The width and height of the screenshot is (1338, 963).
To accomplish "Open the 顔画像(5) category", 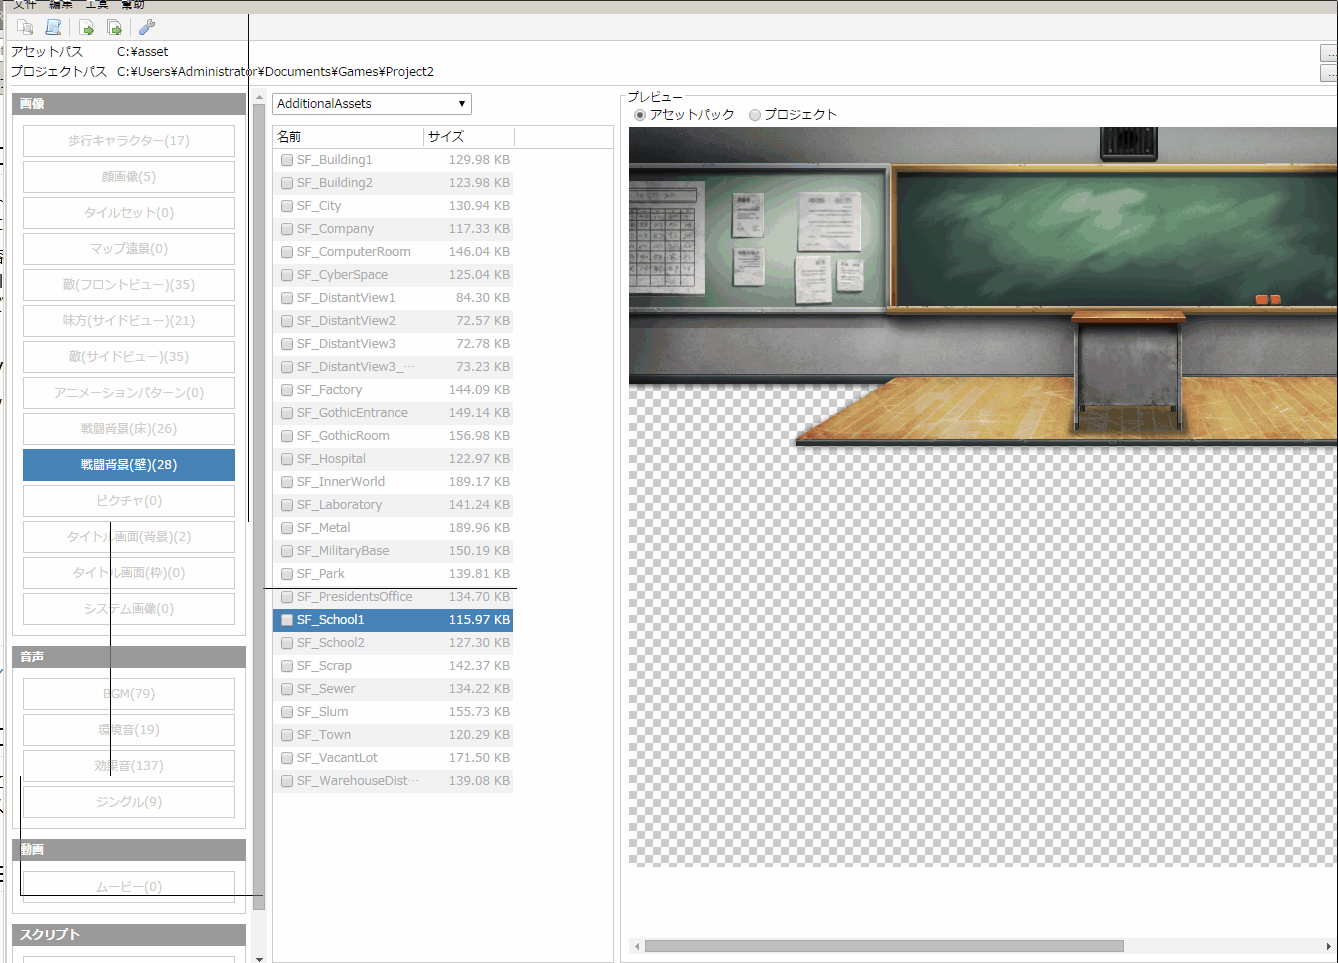I will pos(129,177).
